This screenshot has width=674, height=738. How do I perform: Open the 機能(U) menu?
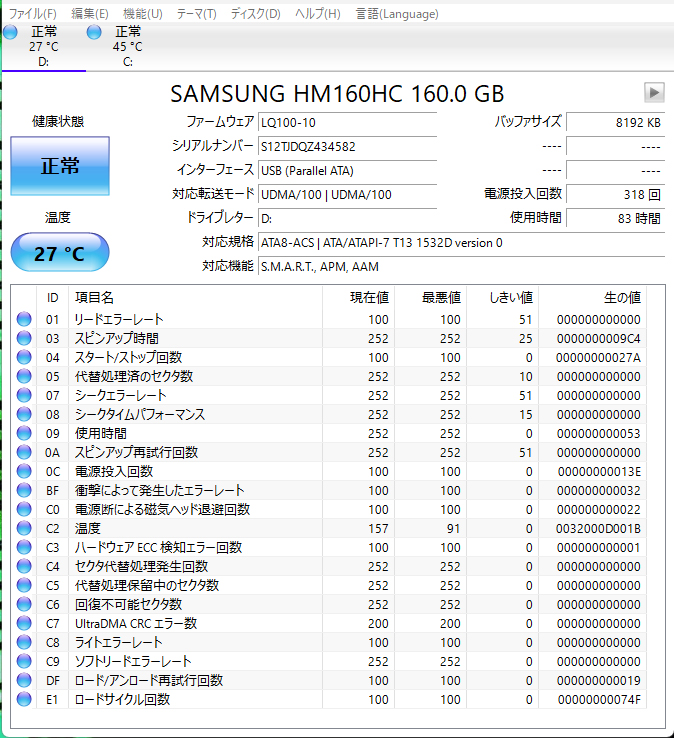coord(142,13)
